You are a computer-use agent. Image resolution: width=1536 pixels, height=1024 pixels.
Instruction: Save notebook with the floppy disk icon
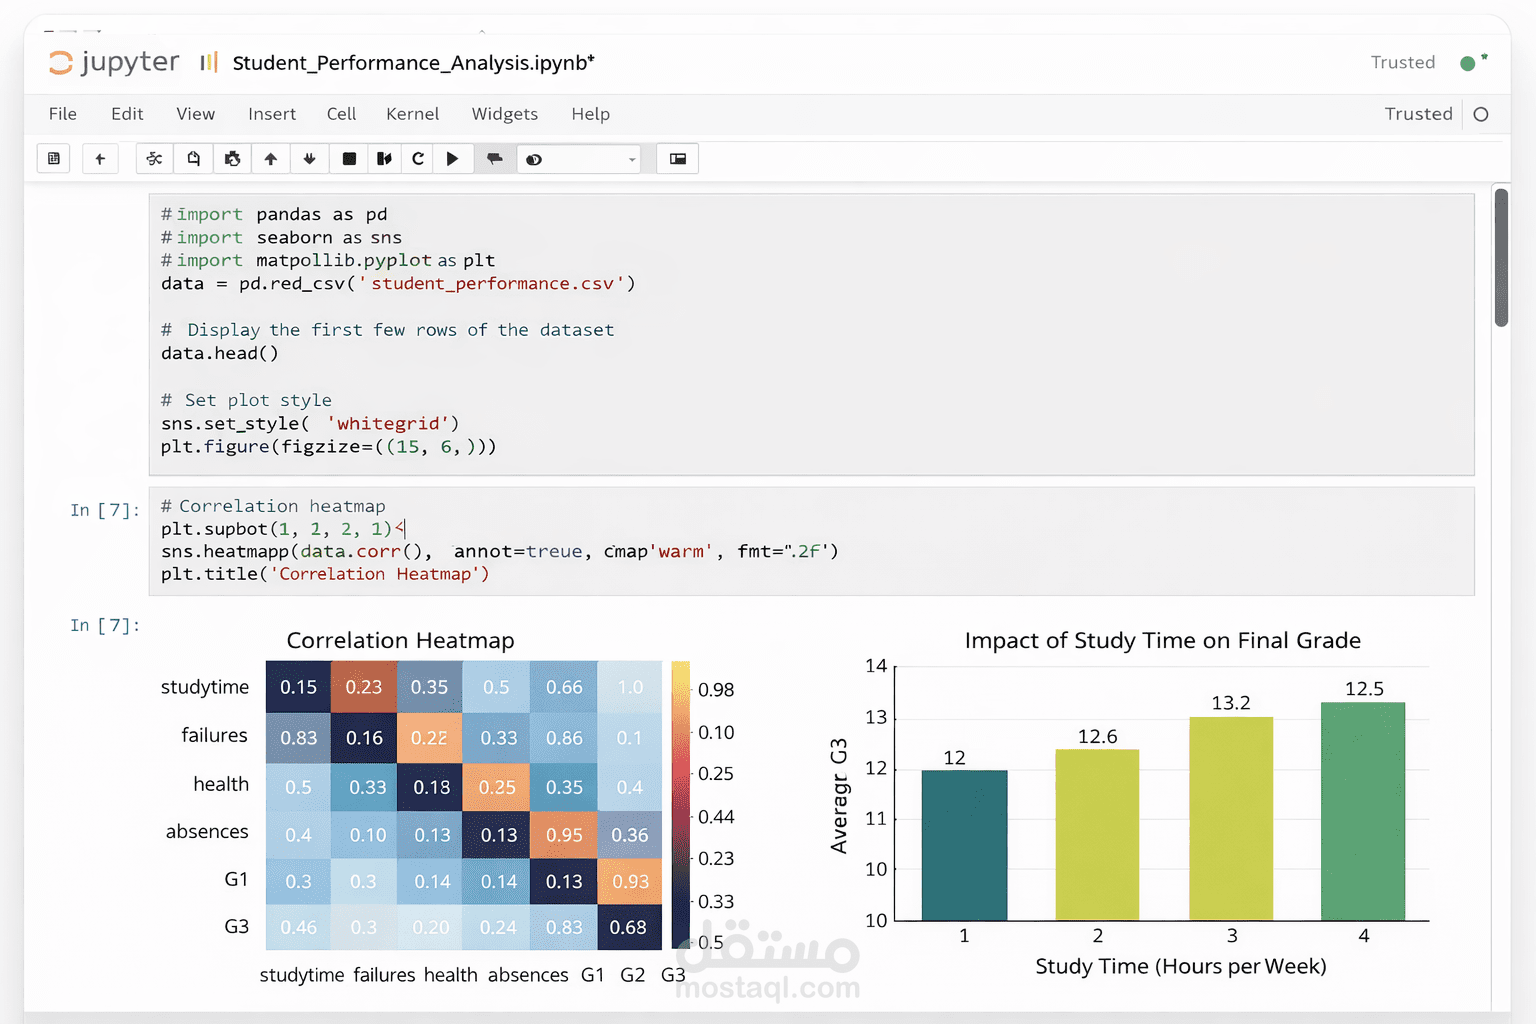54,158
